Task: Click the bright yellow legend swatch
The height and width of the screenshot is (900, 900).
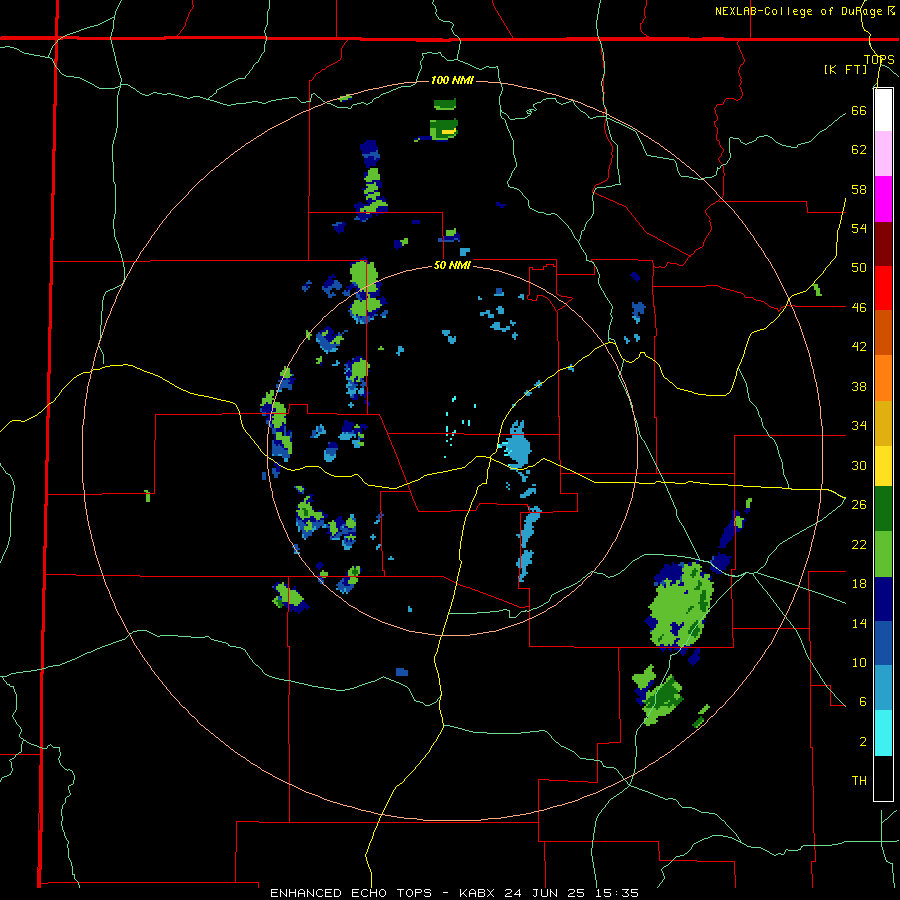Action: pos(883,465)
